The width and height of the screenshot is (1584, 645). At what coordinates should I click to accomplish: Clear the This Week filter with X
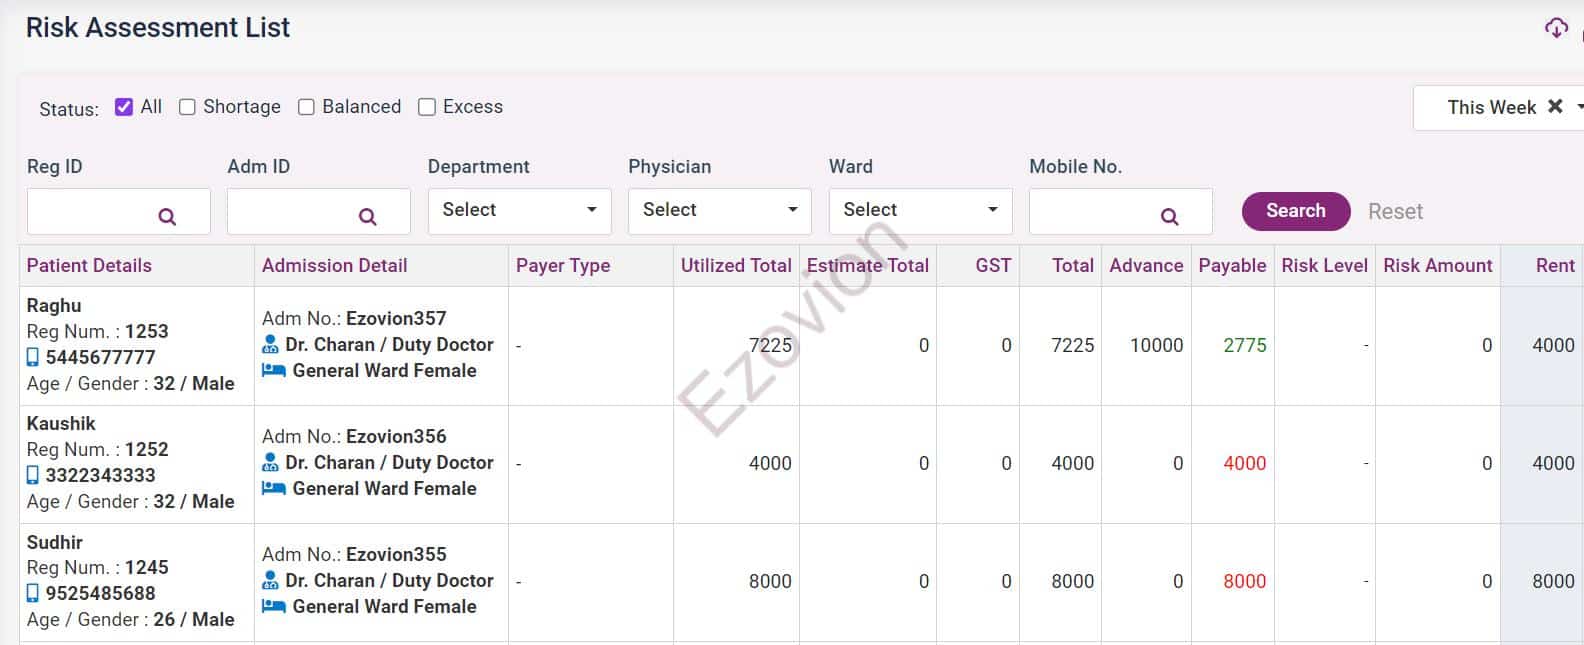click(x=1555, y=106)
